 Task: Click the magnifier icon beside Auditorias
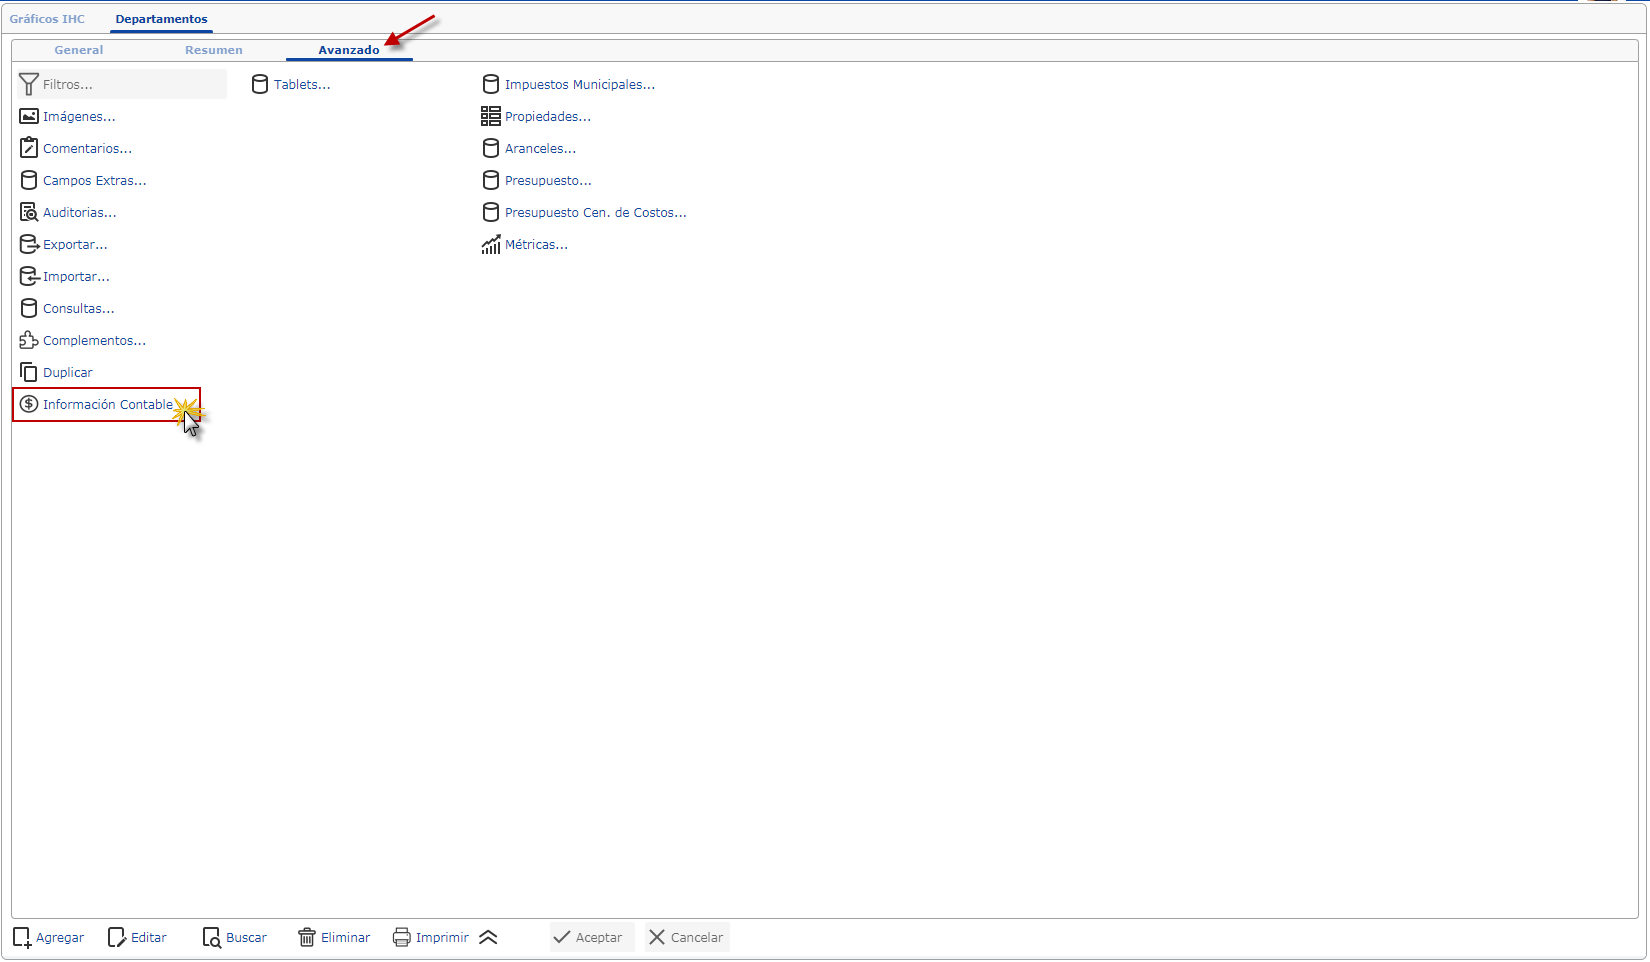29,213
